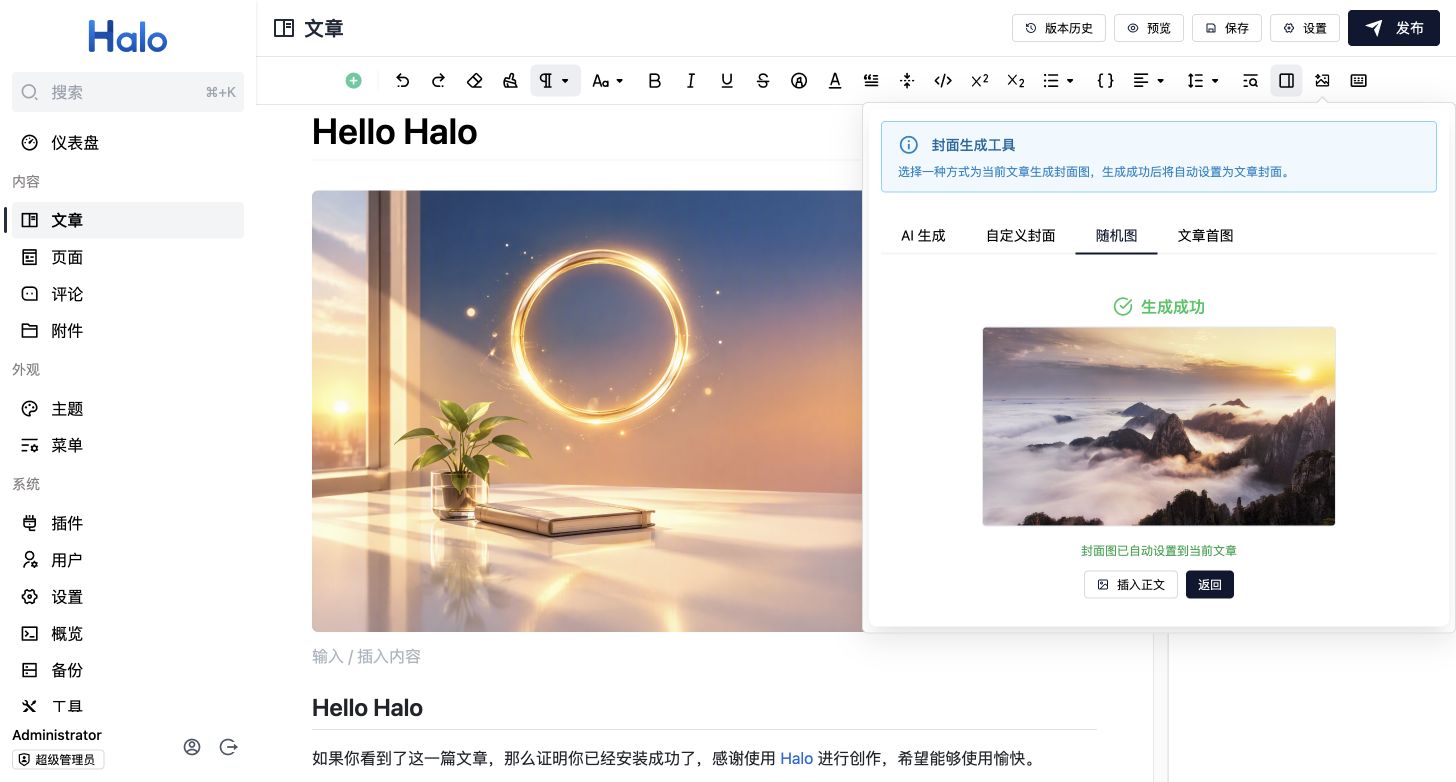The image size is (1456, 782).
Task: Click the text color A icon
Action: coord(835,81)
